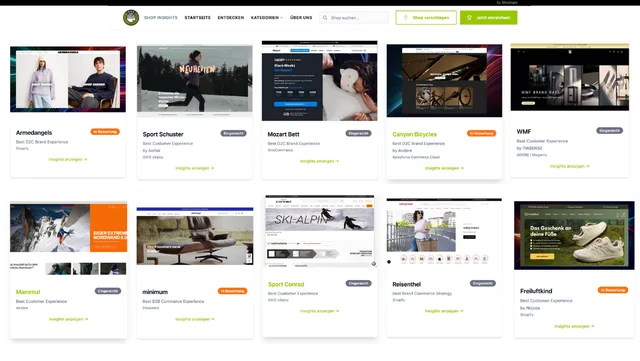Open the Freiluftkind sneaker thumbnail

click(x=574, y=235)
